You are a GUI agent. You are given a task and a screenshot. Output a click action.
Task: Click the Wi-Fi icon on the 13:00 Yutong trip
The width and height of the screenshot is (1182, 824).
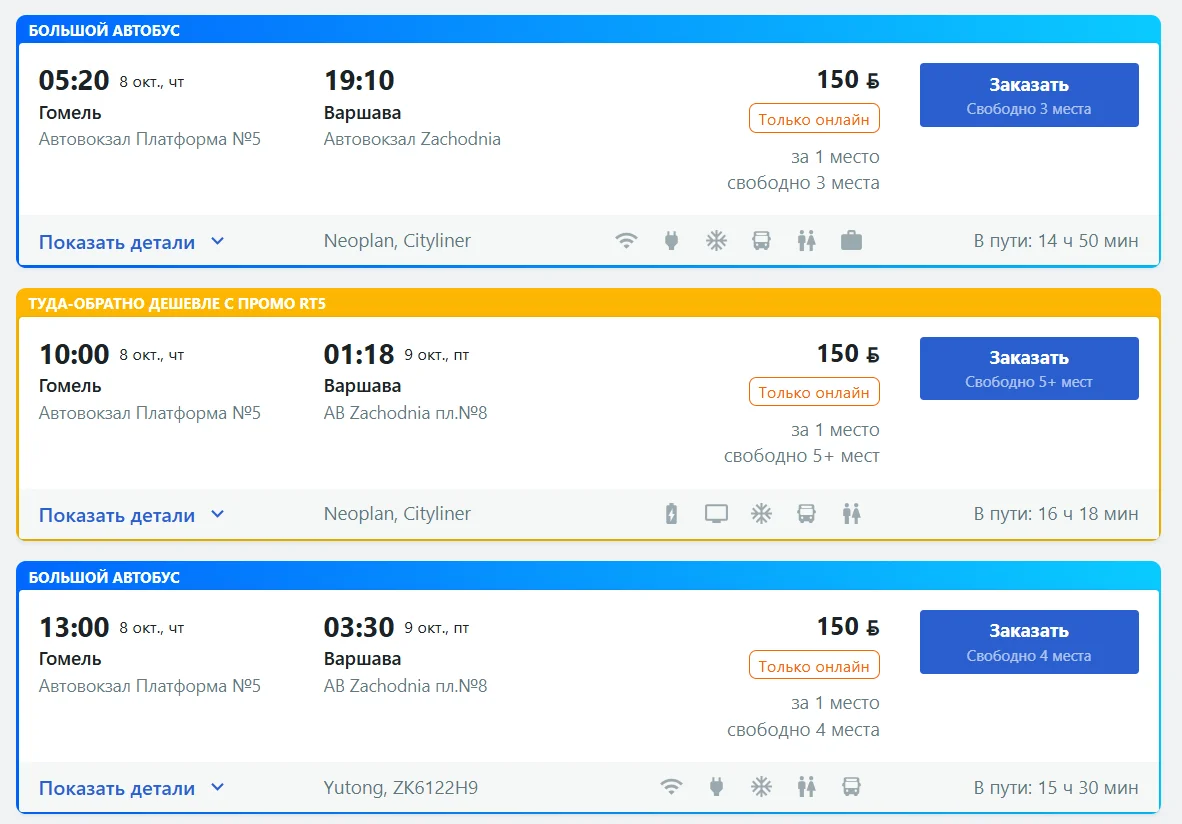[671, 787]
